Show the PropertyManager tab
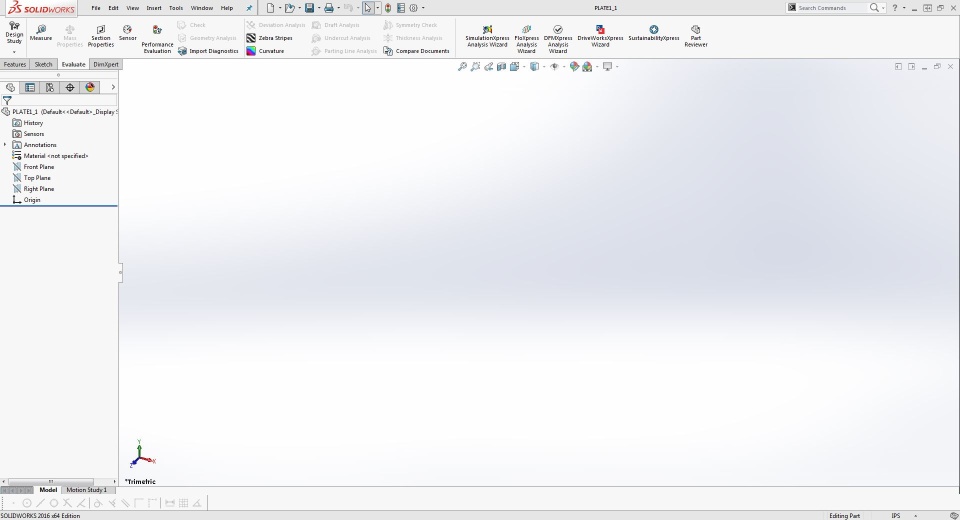The image size is (960, 520). tap(30, 88)
